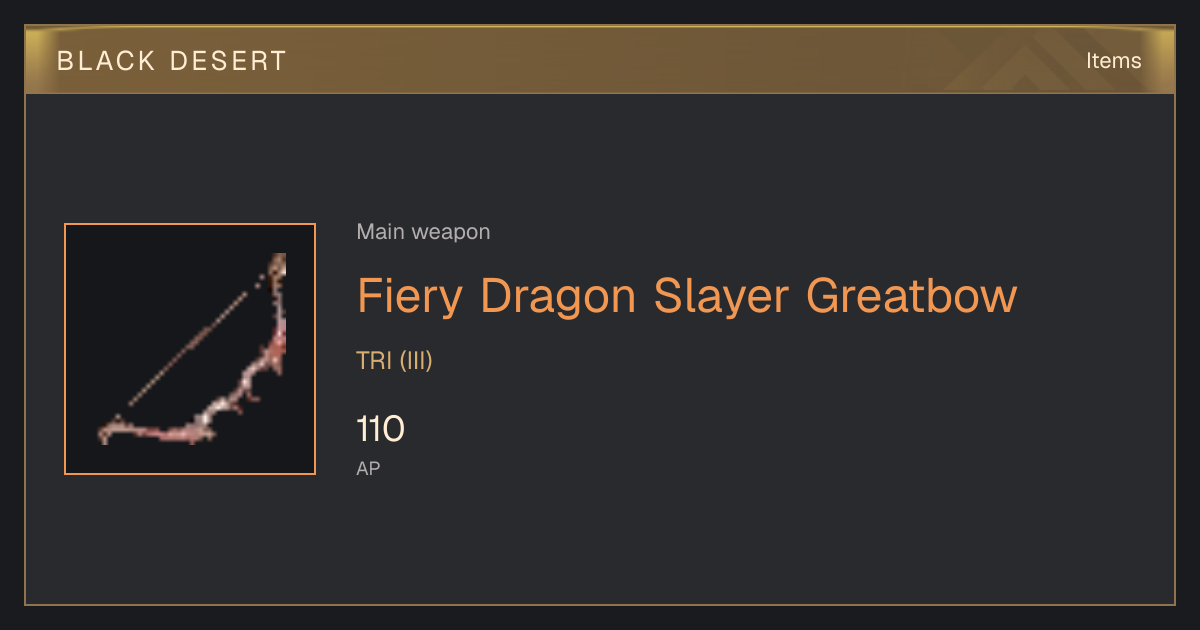Click the Main weapon category label
The width and height of the screenshot is (1200, 630).
(423, 232)
